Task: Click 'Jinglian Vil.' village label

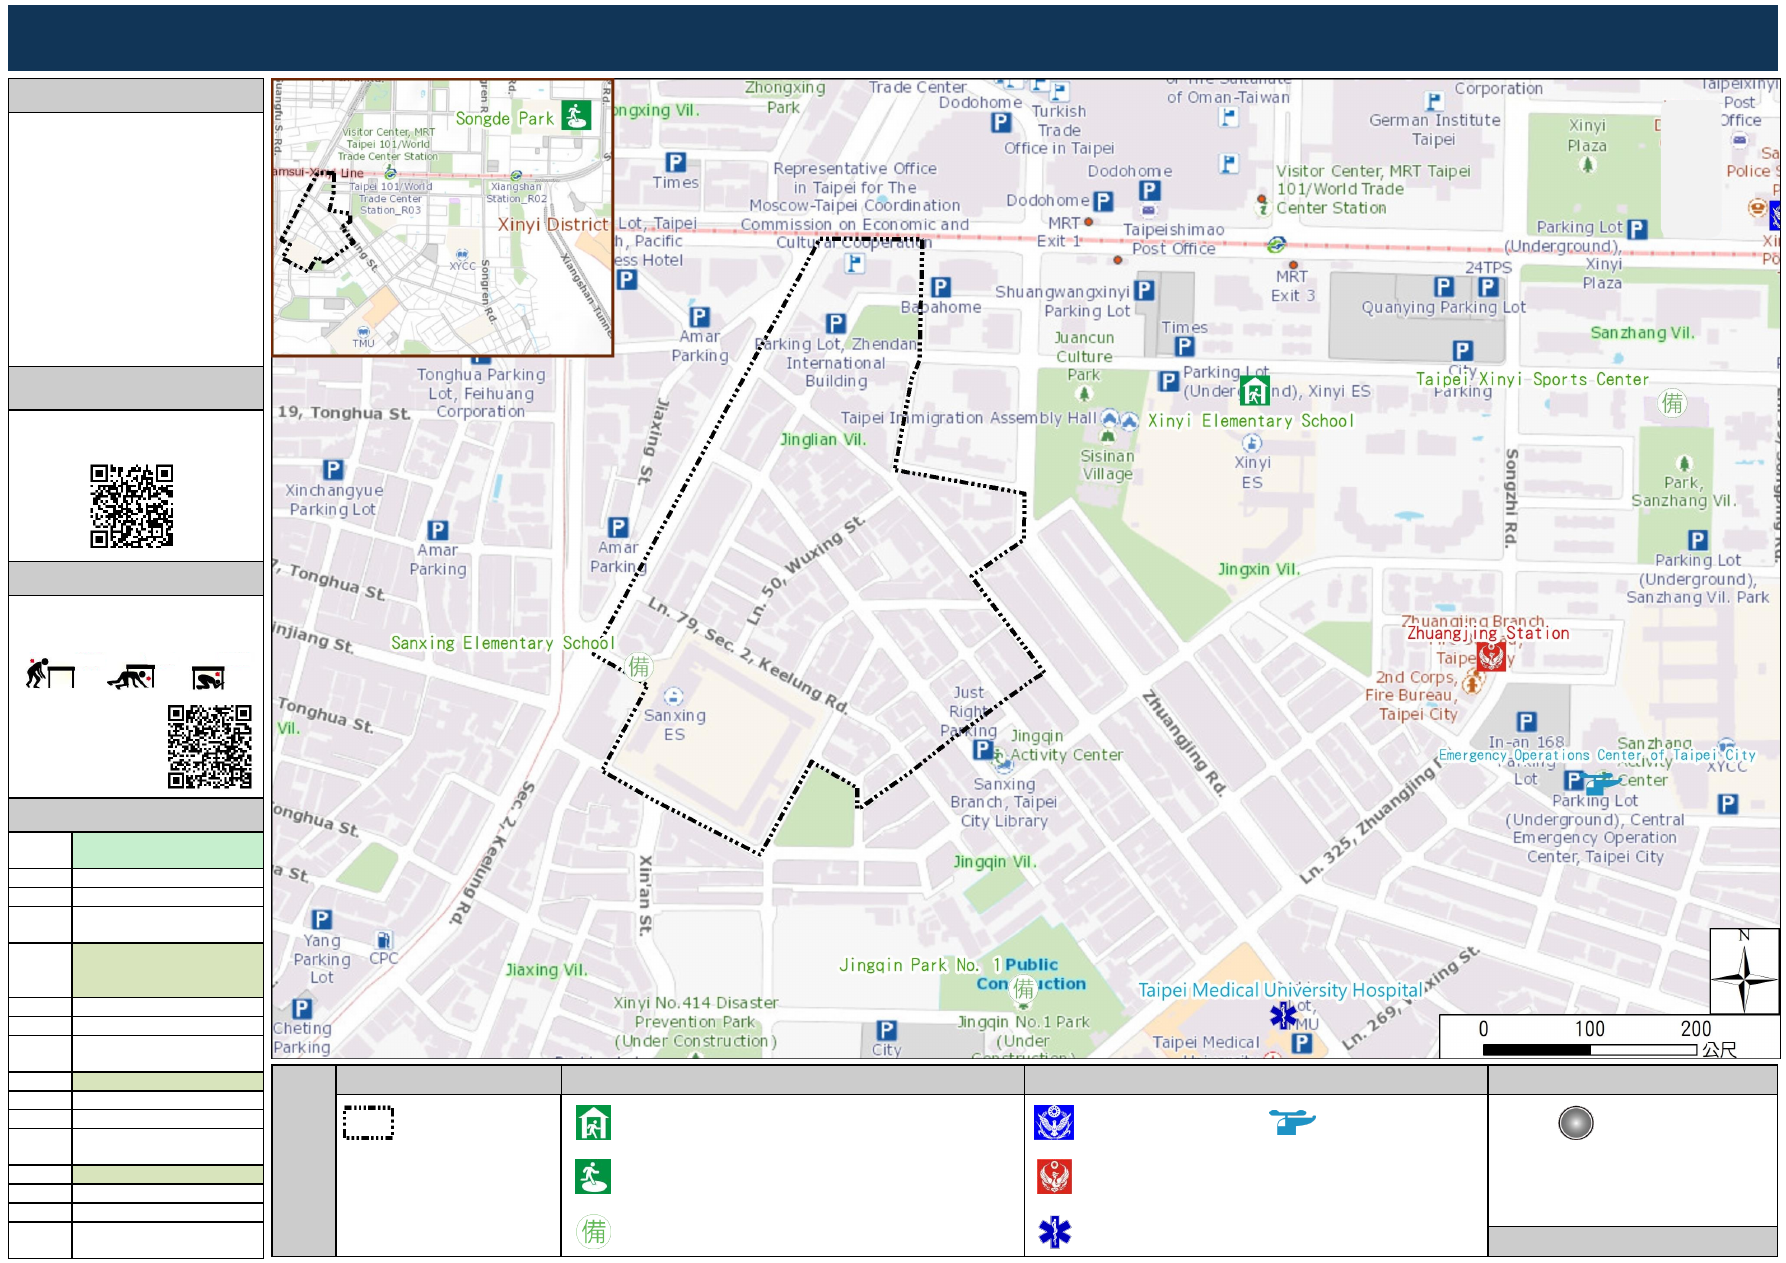Action: pos(823,439)
